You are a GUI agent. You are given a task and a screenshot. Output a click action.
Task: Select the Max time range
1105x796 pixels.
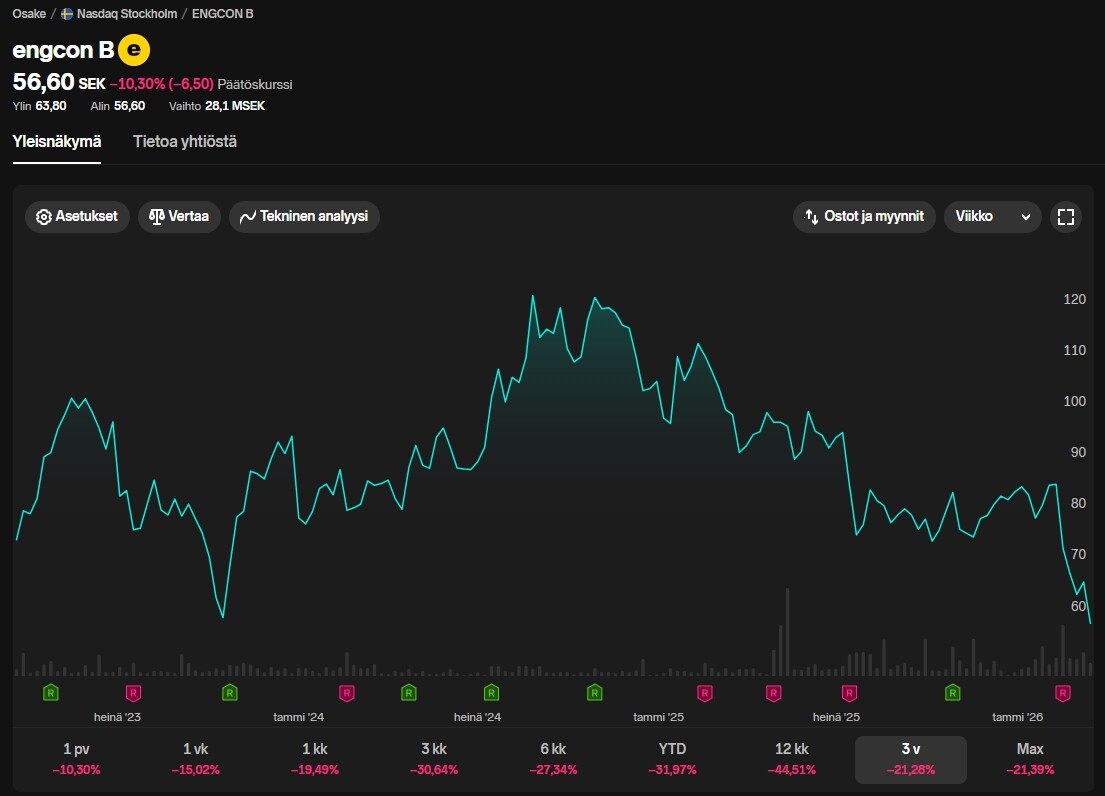point(1029,759)
